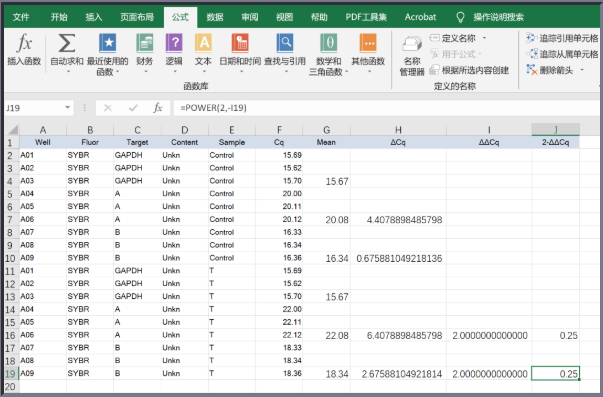Image resolution: width=603 pixels, height=397 pixels.
Task: Switch to the Review (审阅) tab
Action: 250,17
